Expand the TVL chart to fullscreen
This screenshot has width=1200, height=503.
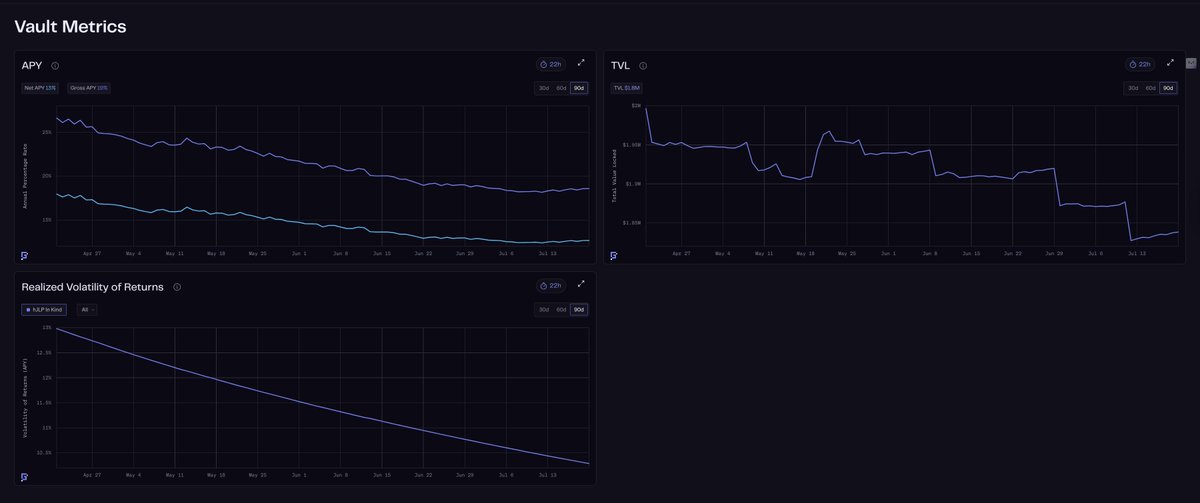(1170, 62)
